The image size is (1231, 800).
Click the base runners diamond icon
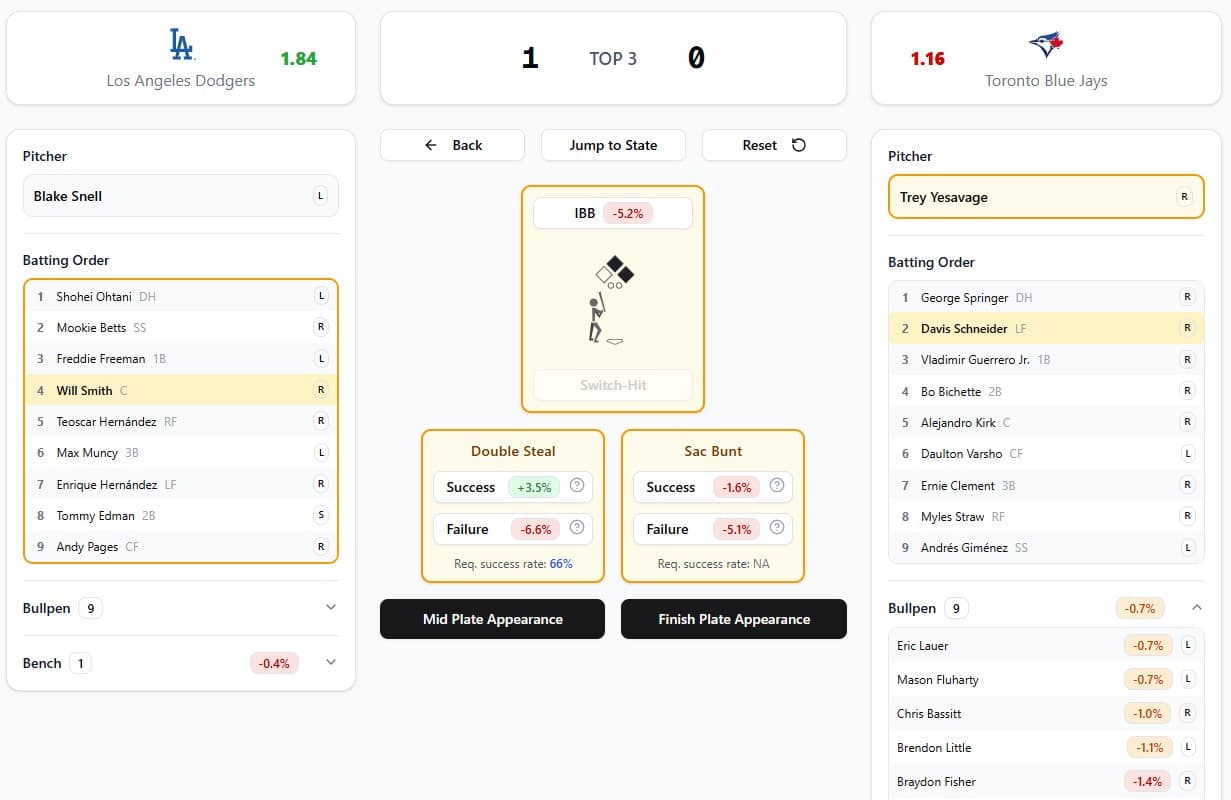(x=615, y=272)
